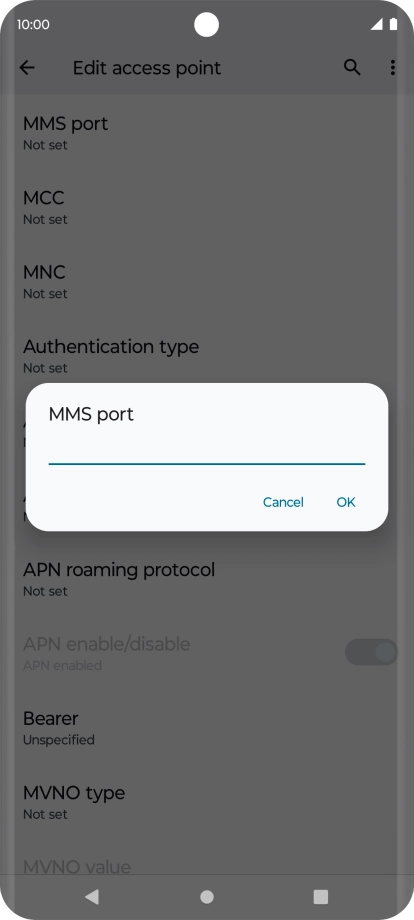
Task: Tap the back arrow icon
Action: tap(27, 67)
